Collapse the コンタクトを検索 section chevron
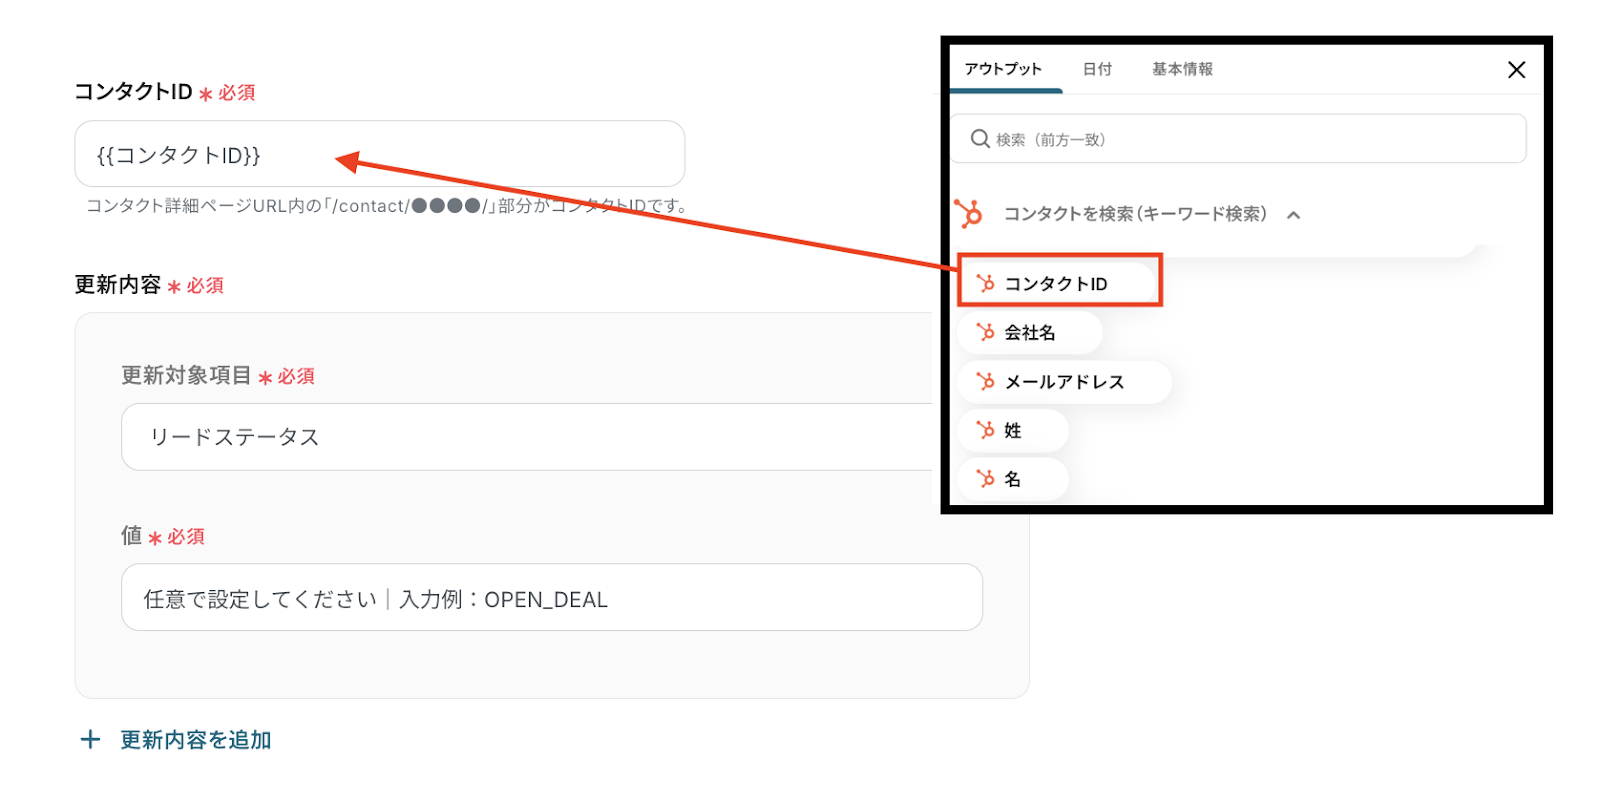Image resolution: width=1600 pixels, height=802 pixels. (x=1293, y=215)
